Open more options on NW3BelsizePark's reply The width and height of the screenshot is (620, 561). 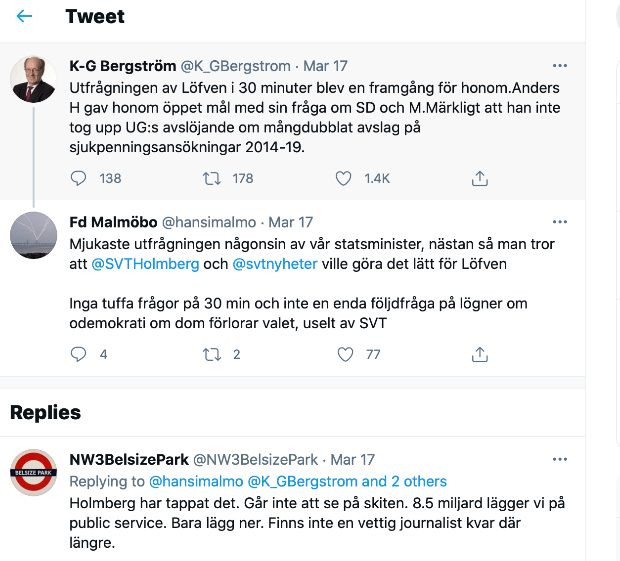(561, 460)
